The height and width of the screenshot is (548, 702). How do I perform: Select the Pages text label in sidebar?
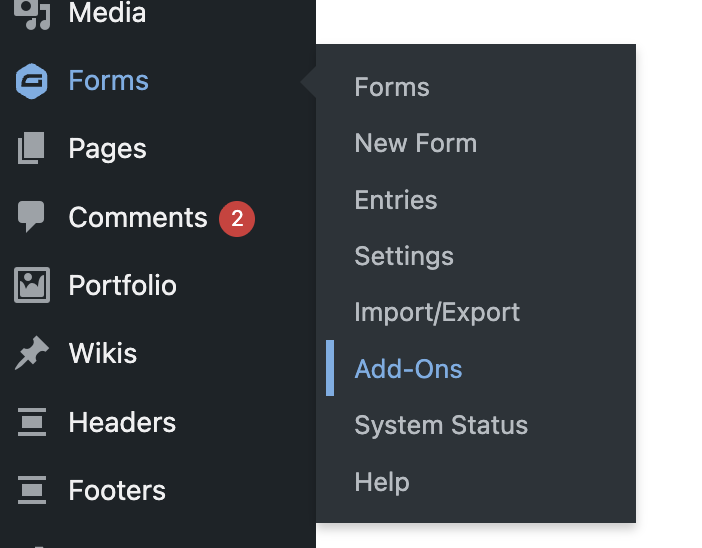[107, 149]
